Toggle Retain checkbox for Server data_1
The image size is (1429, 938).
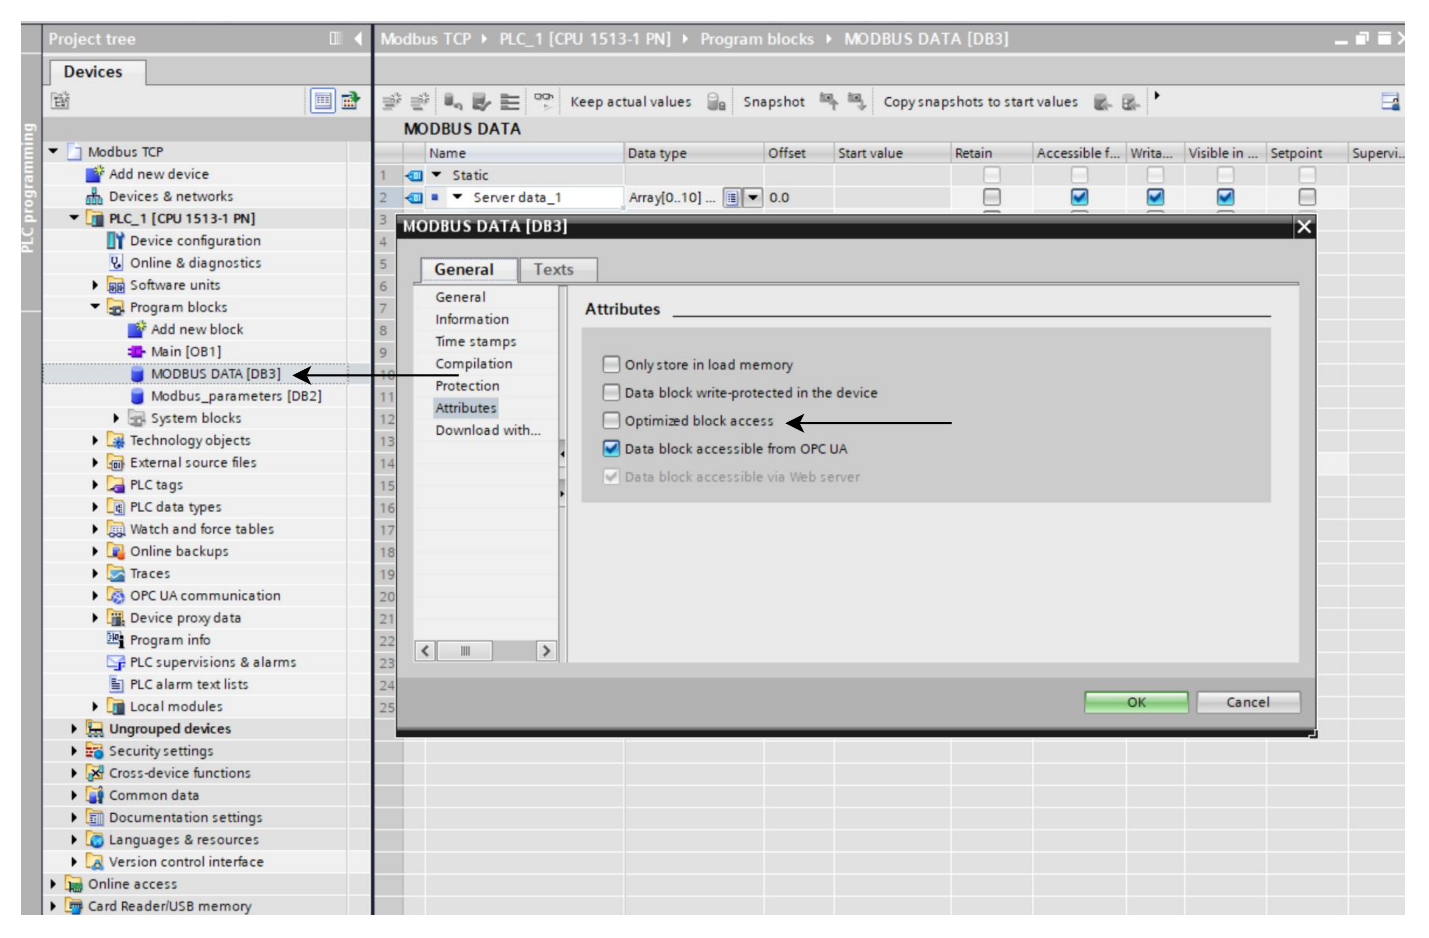pos(991,197)
